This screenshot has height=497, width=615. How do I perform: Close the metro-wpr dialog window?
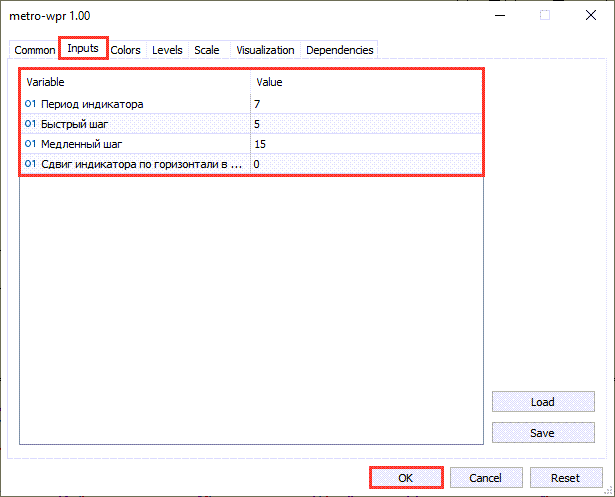click(590, 16)
